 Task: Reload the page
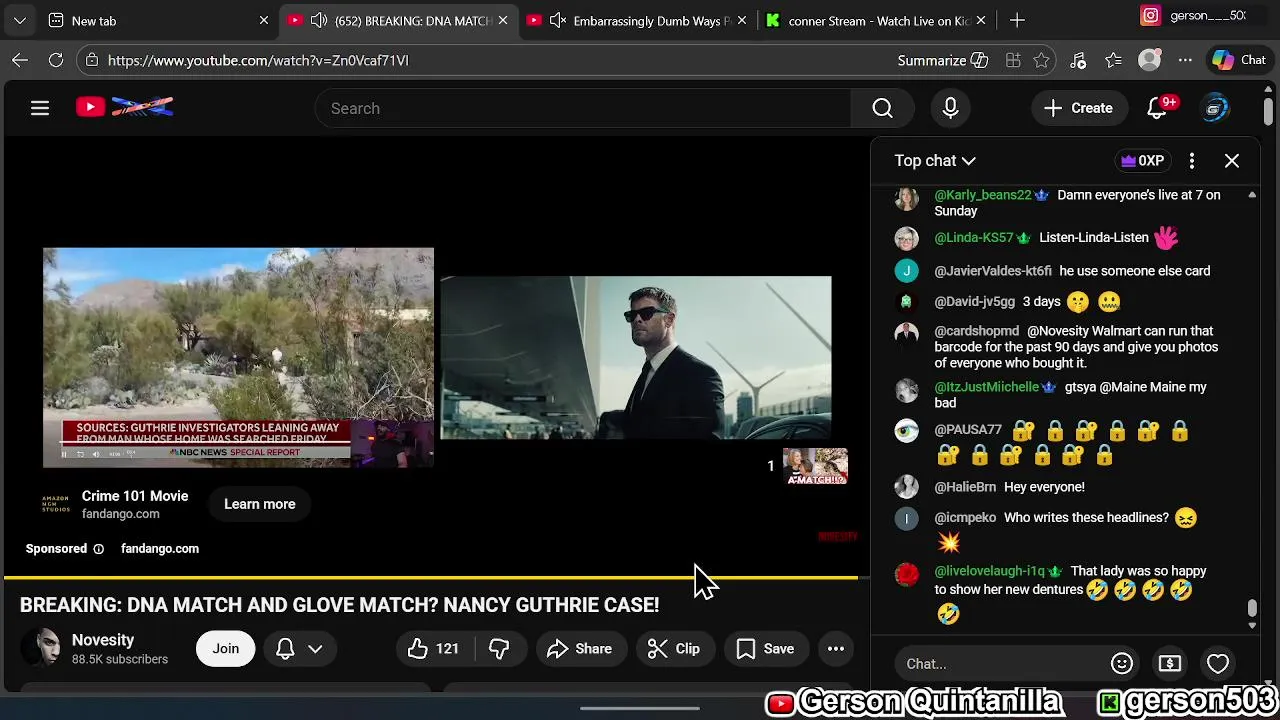click(56, 60)
